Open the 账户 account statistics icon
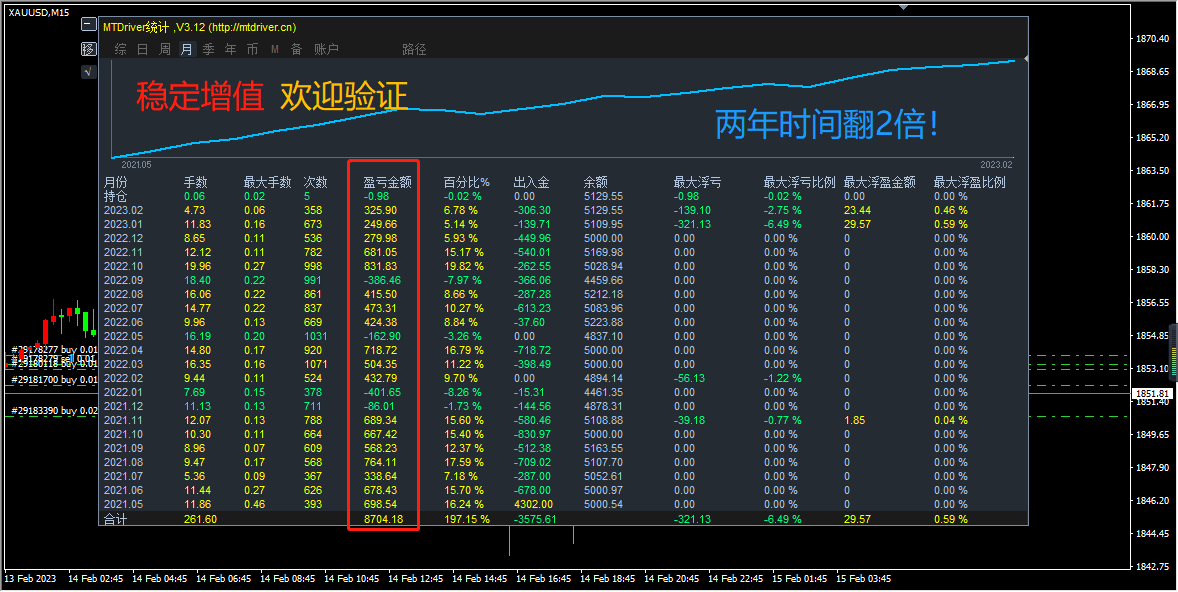This screenshot has height=592, width=1178. point(326,47)
